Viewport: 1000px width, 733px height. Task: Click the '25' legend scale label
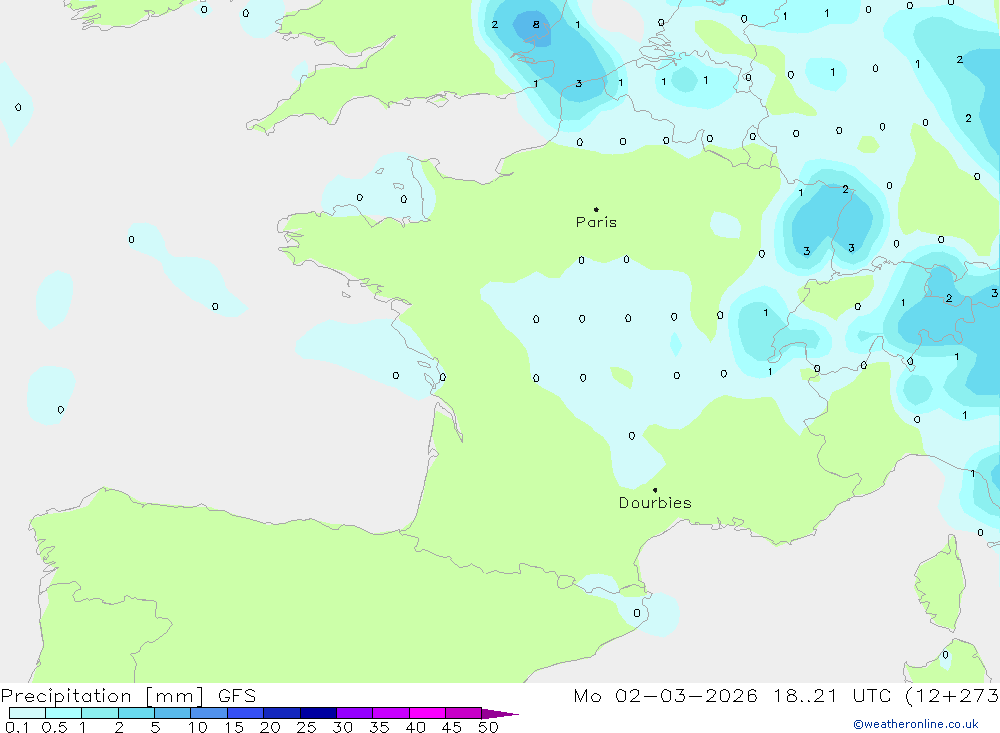[307, 727]
